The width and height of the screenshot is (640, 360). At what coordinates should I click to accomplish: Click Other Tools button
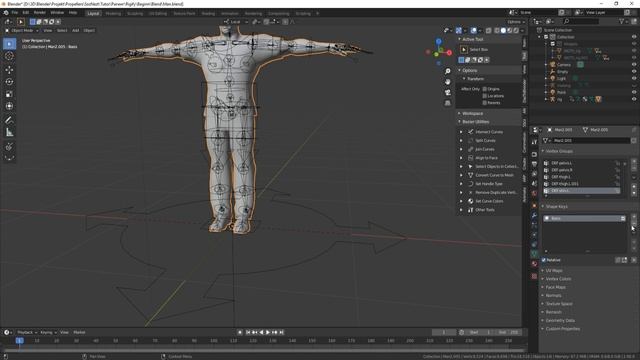485,210
